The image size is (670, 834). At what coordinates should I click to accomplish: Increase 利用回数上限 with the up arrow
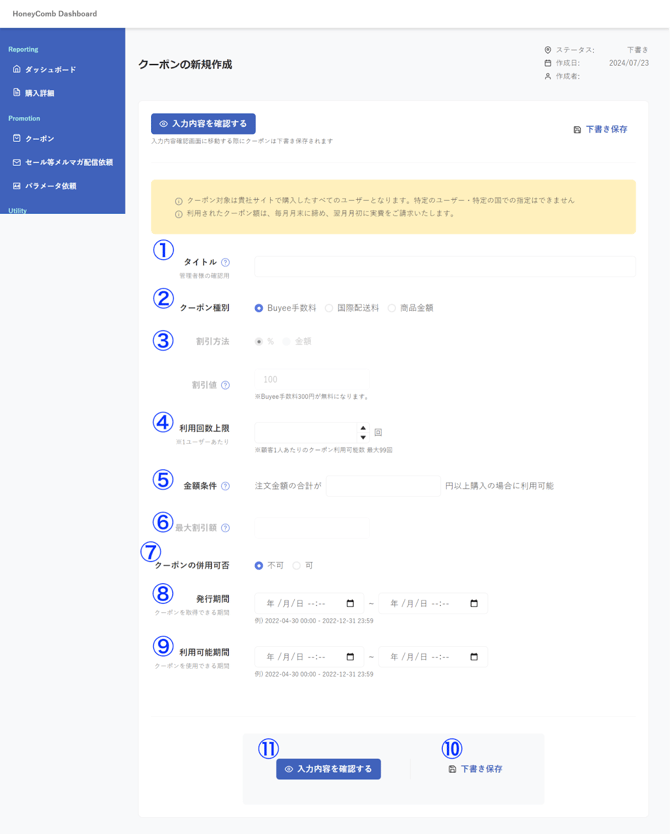363,428
